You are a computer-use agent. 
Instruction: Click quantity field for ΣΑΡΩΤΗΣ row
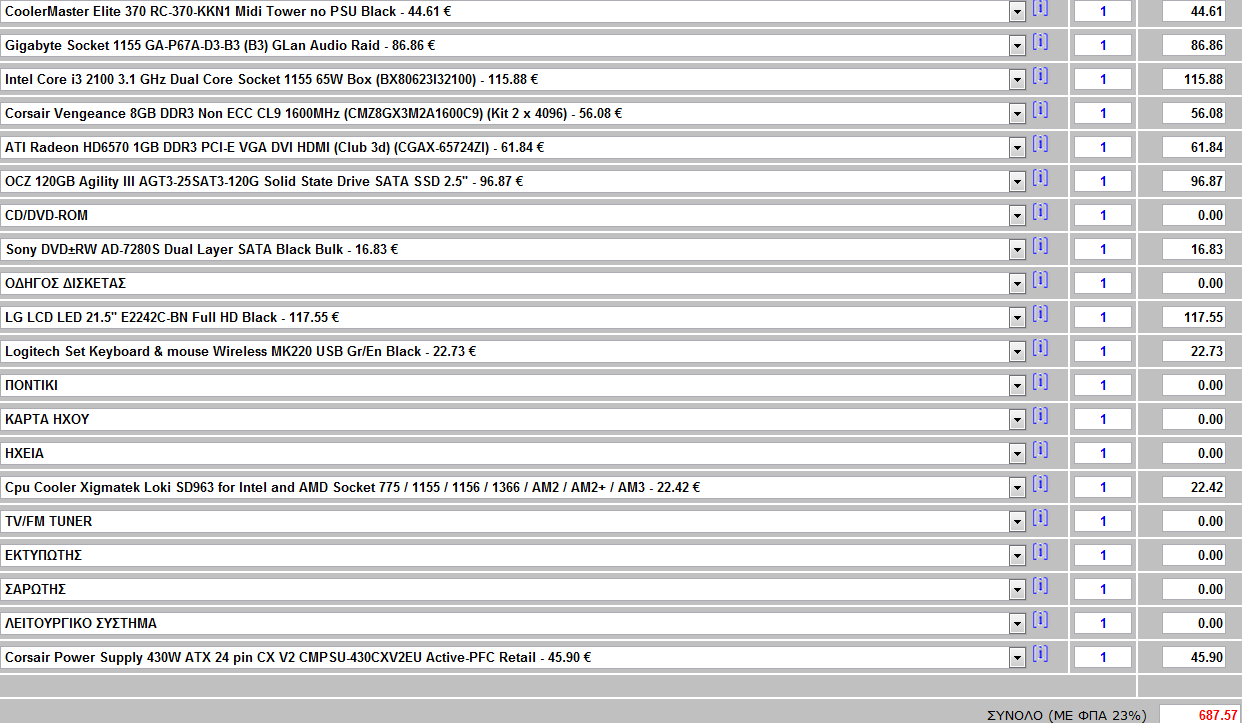pyautogui.click(x=1103, y=590)
